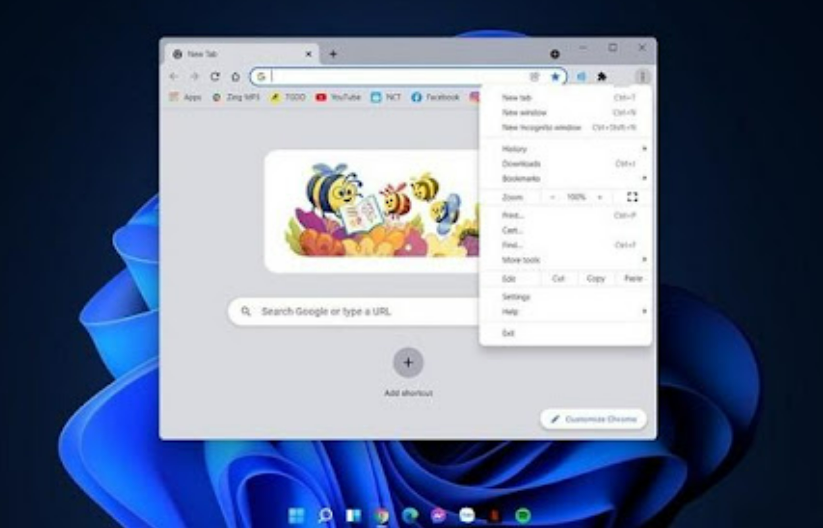Choose Cast... from the menu
This screenshot has width=823, height=528.
pos(566,230)
